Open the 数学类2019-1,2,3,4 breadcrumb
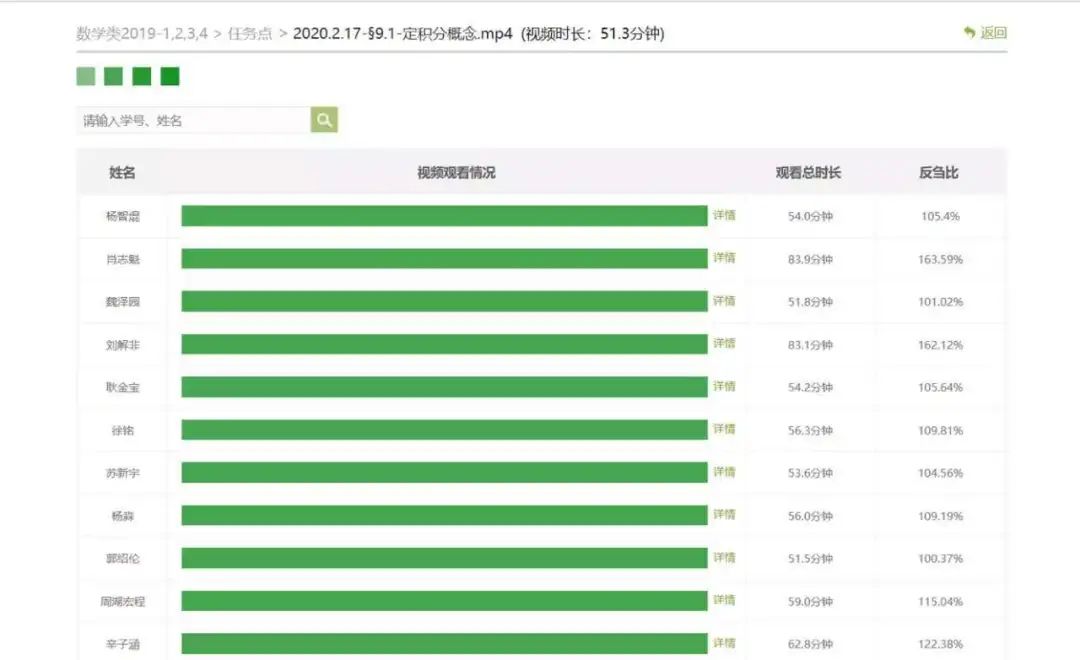 click(142, 33)
